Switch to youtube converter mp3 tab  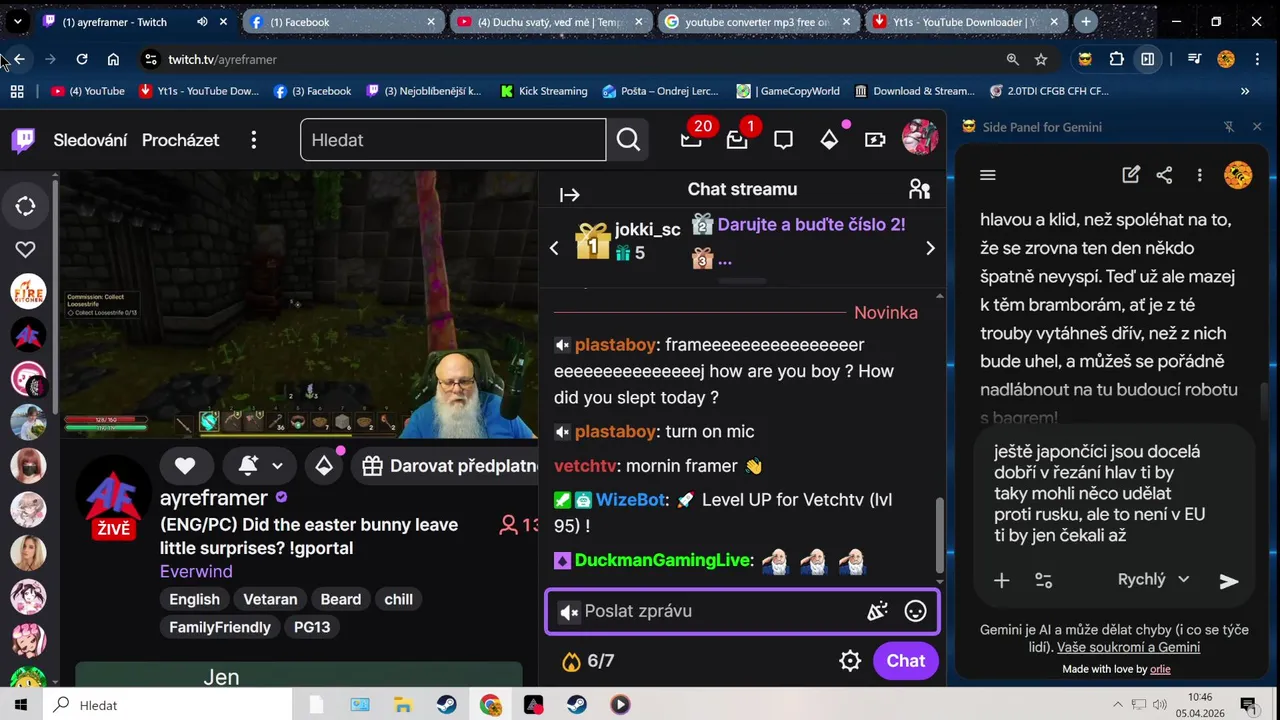[x=760, y=21]
